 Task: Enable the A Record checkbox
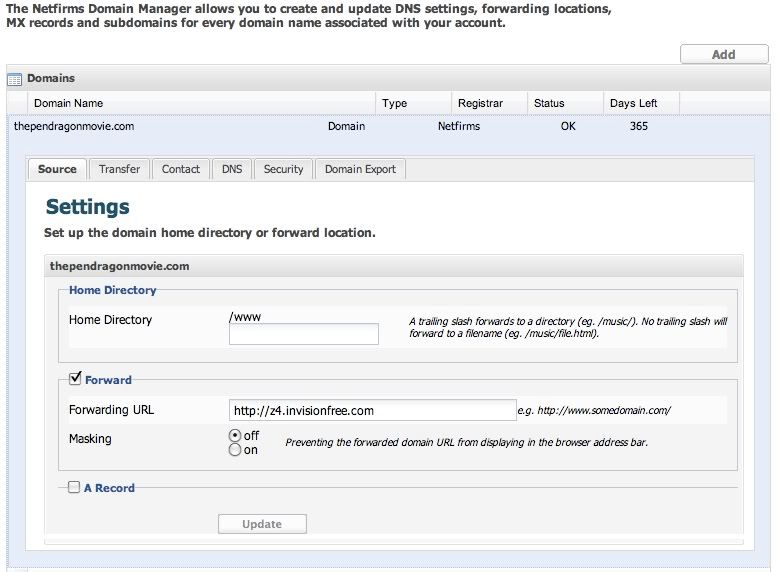(x=74, y=488)
